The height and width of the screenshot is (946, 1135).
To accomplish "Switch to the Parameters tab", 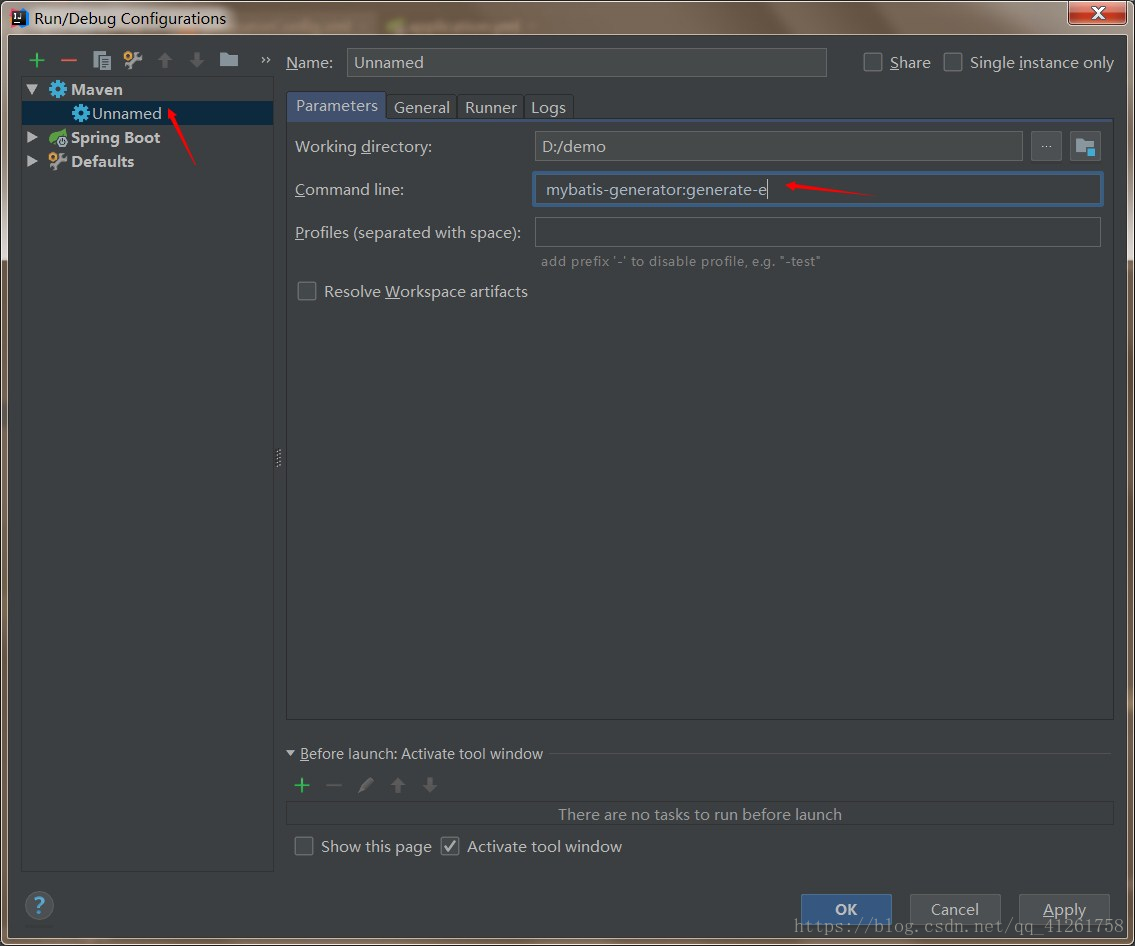I will tap(337, 106).
